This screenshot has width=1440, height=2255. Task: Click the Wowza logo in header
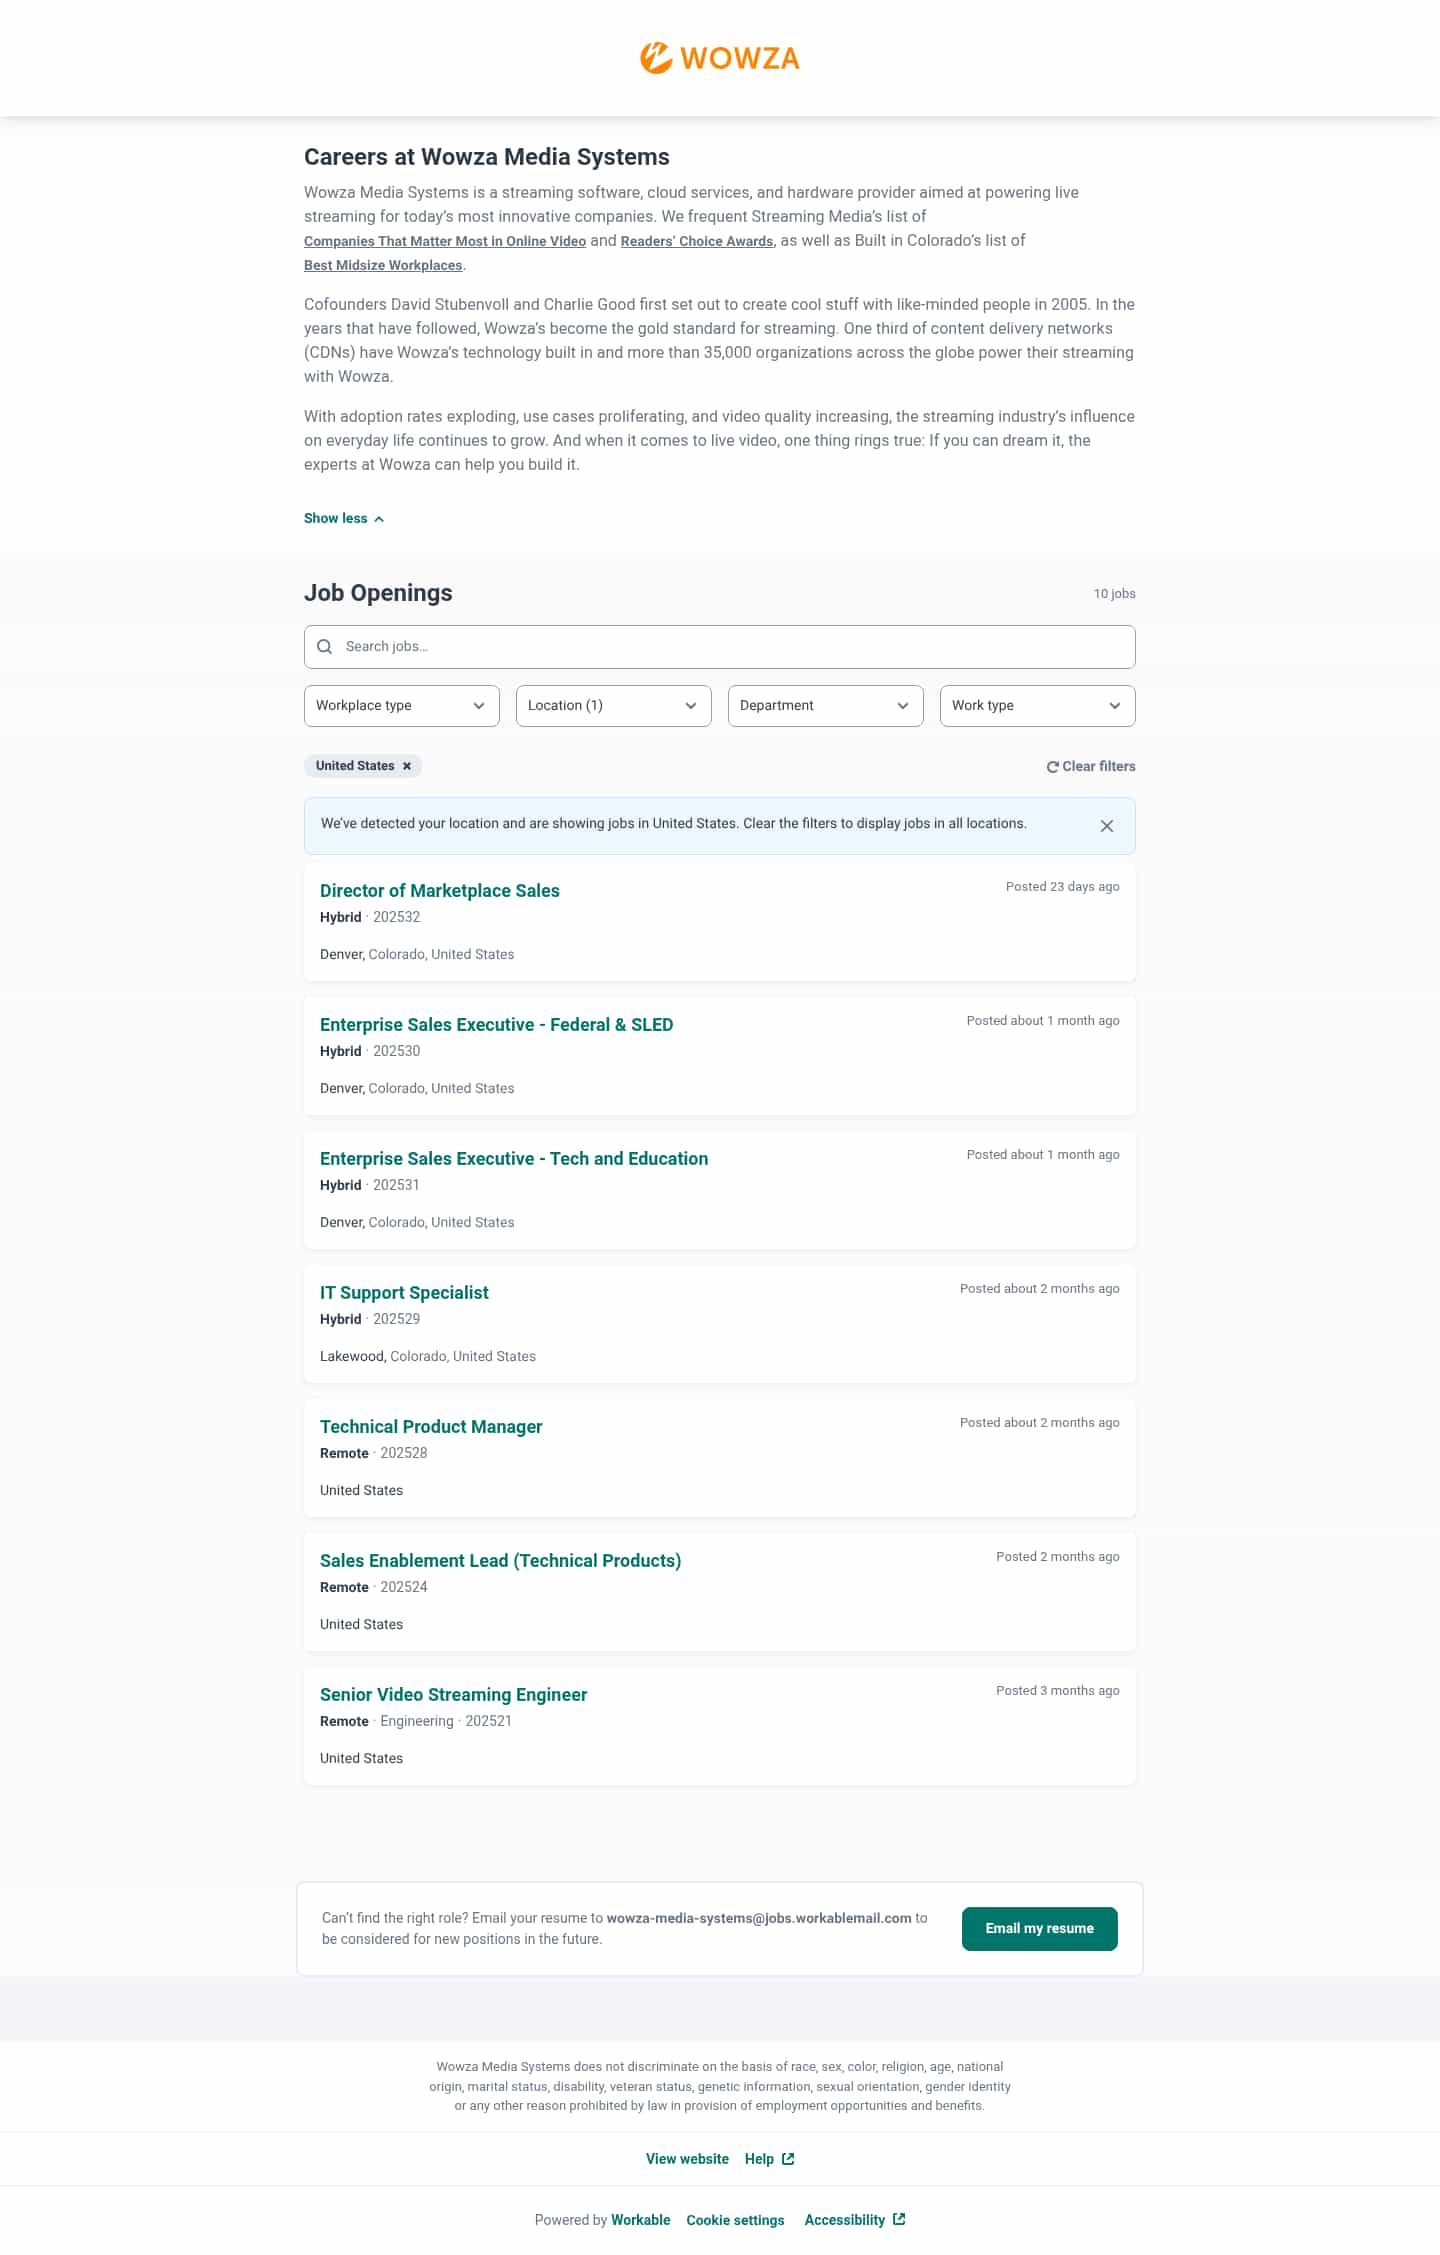pyautogui.click(x=719, y=58)
